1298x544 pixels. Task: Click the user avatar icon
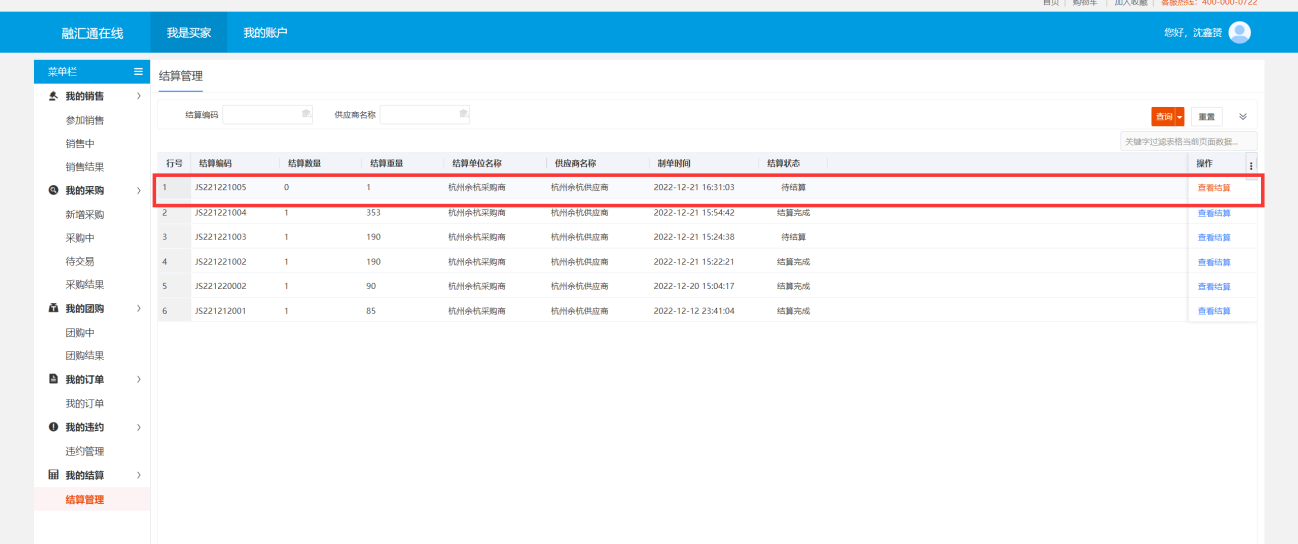click(x=1239, y=33)
